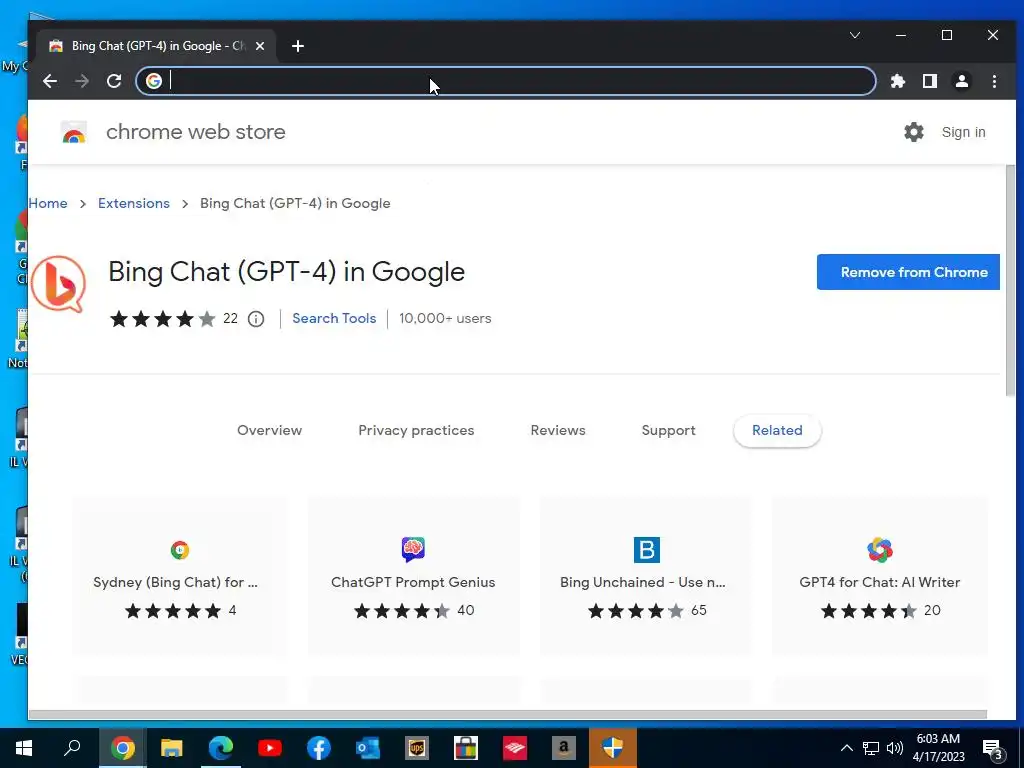
Task: Go to Home breadcrumb link
Action: pyautogui.click(x=48, y=203)
